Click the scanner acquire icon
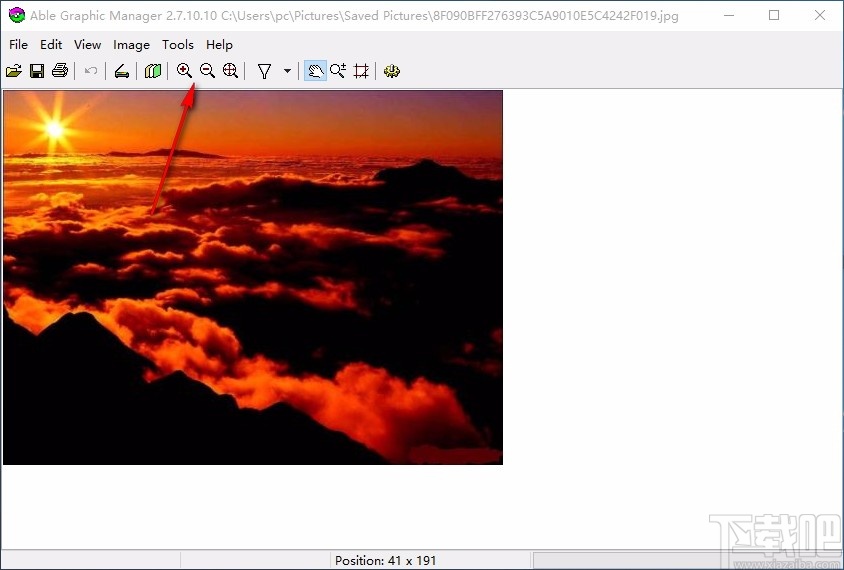 [x=122, y=71]
